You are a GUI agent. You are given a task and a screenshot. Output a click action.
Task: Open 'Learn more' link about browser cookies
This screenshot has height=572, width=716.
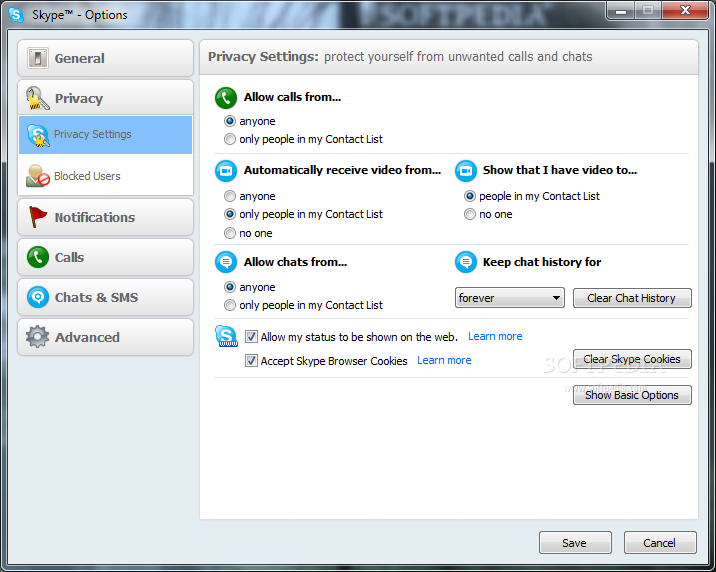coord(444,360)
